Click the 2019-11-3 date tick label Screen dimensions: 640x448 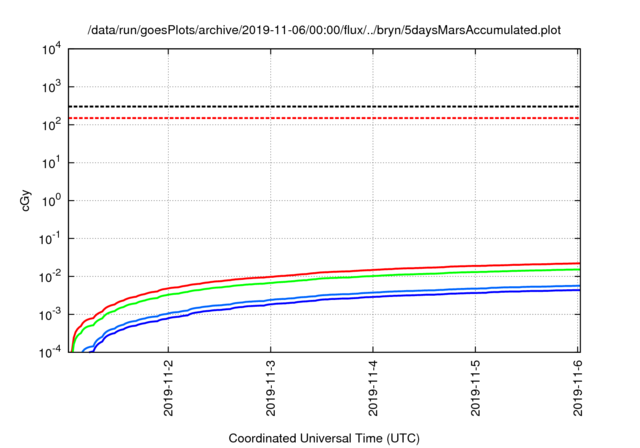pyautogui.click(x=271, y=388)
